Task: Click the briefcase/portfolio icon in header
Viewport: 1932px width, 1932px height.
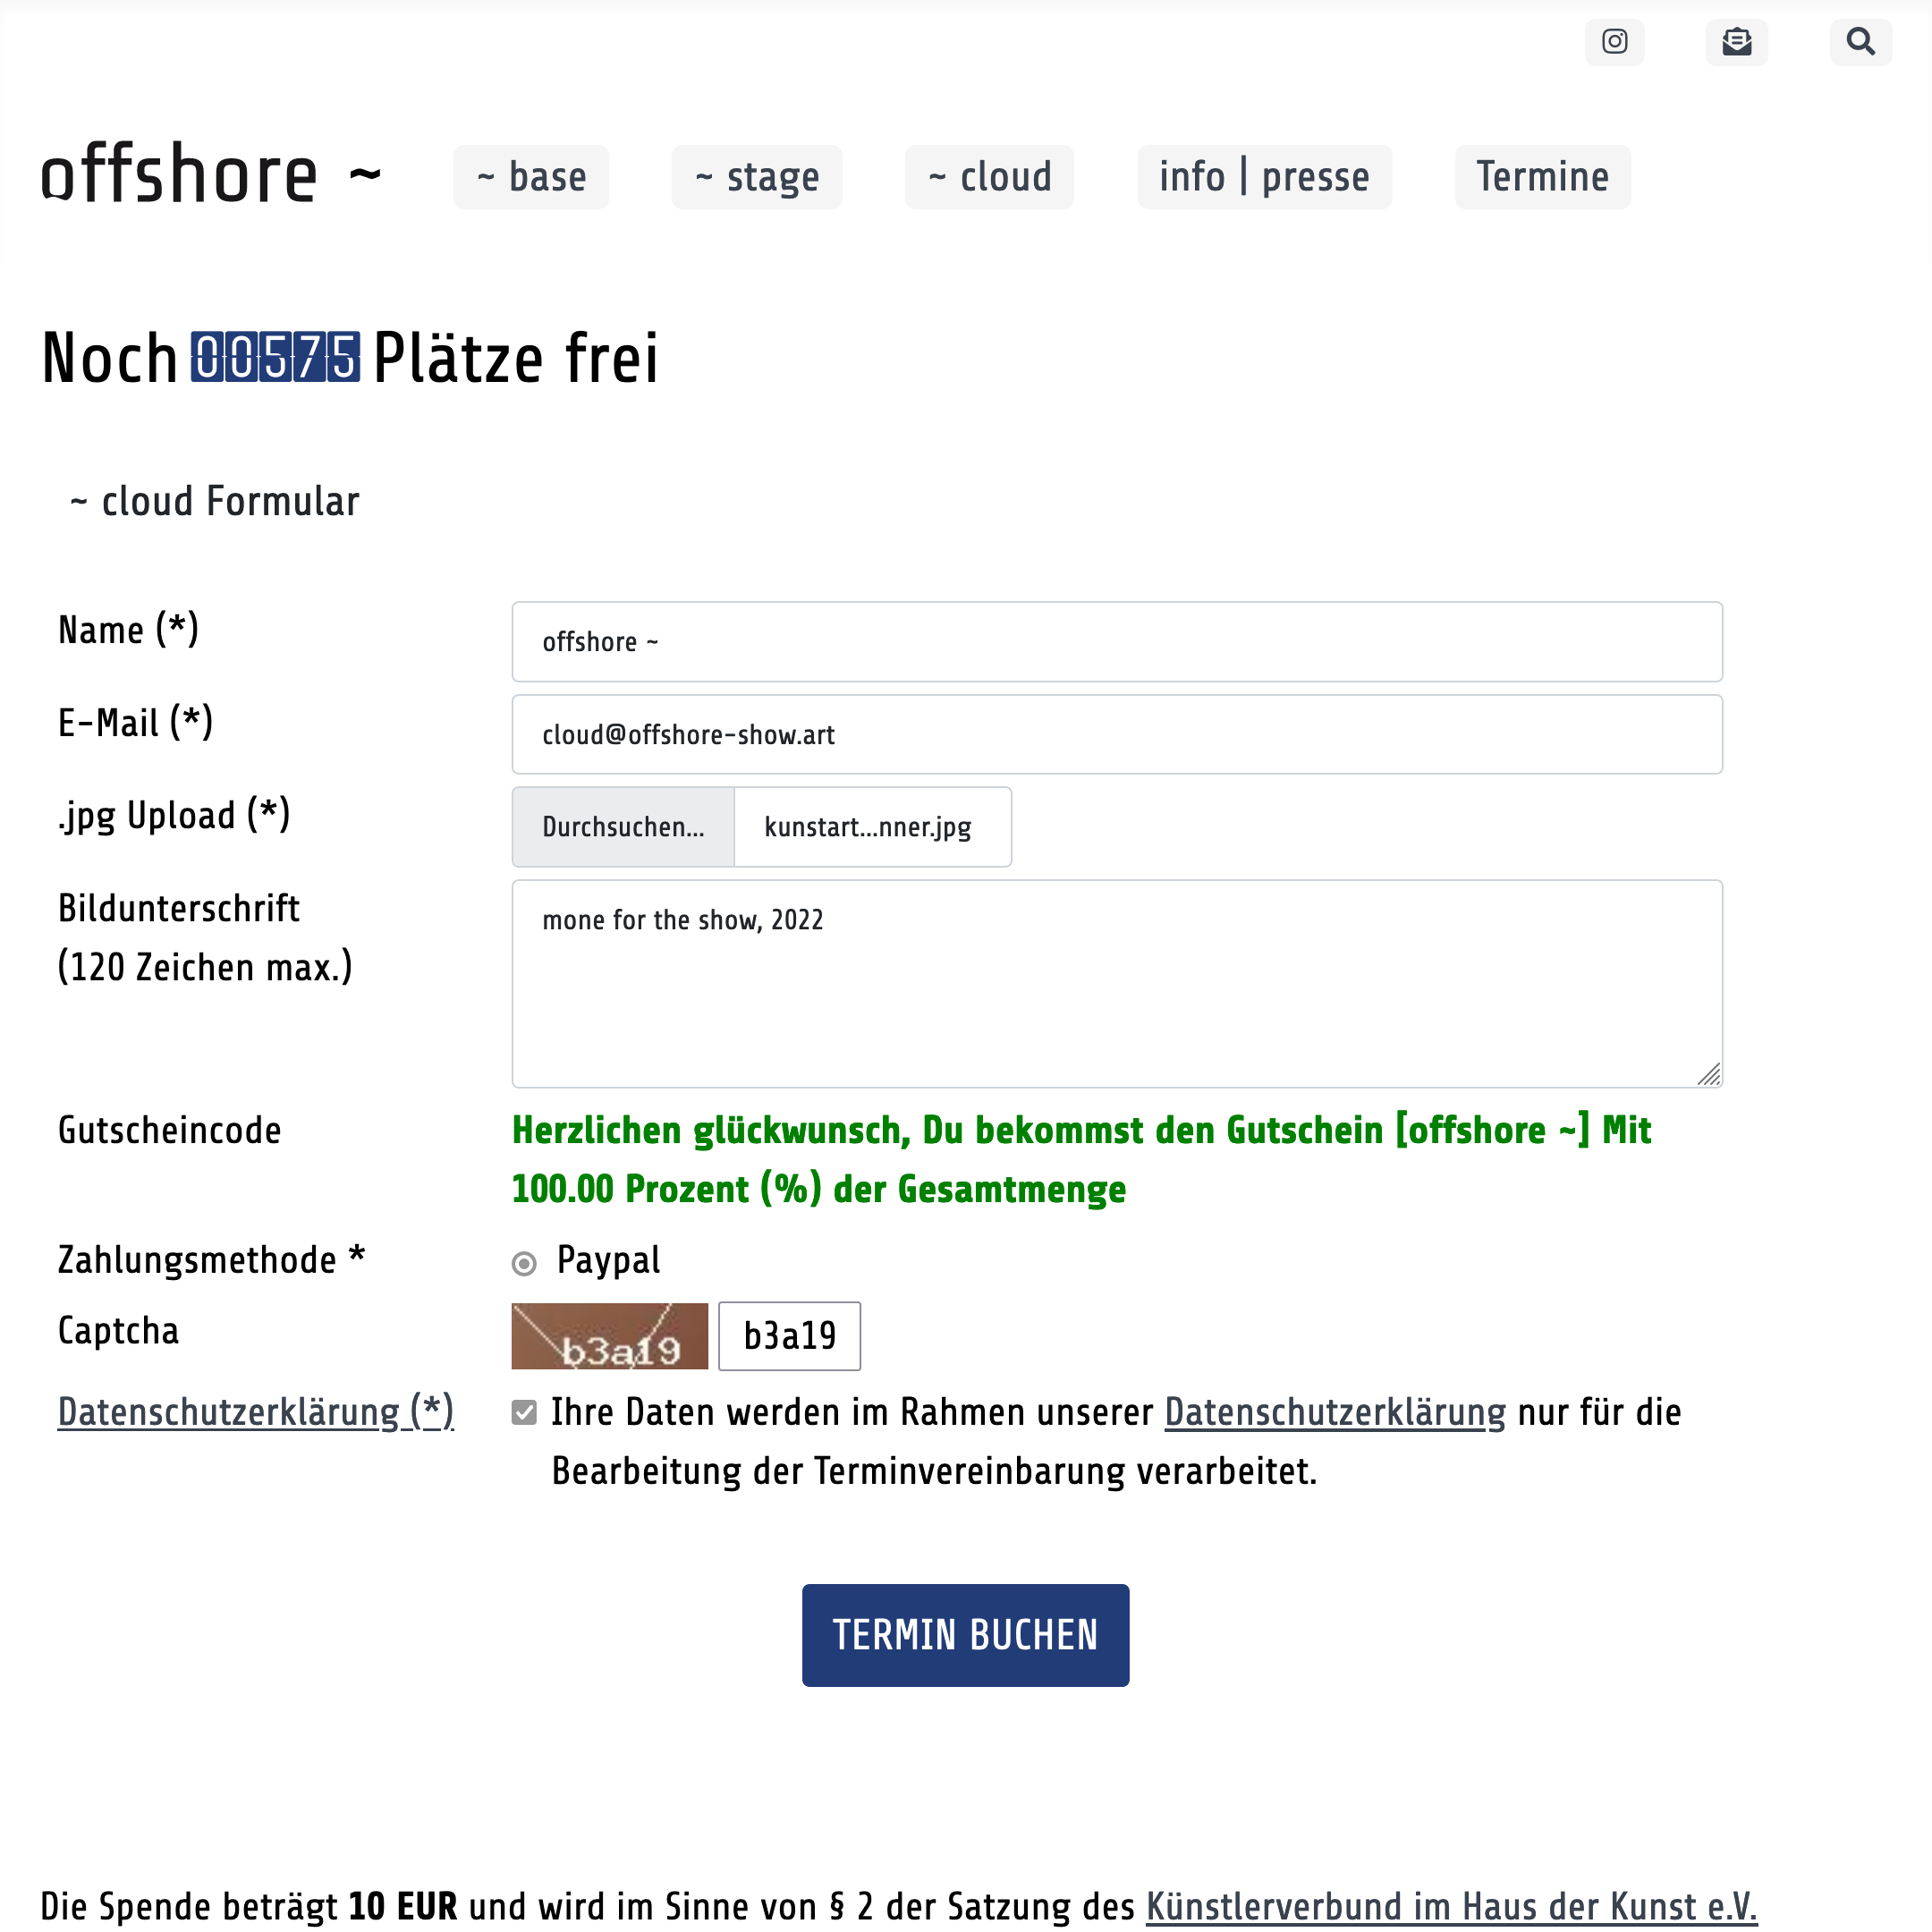Action: (1735, 39)
